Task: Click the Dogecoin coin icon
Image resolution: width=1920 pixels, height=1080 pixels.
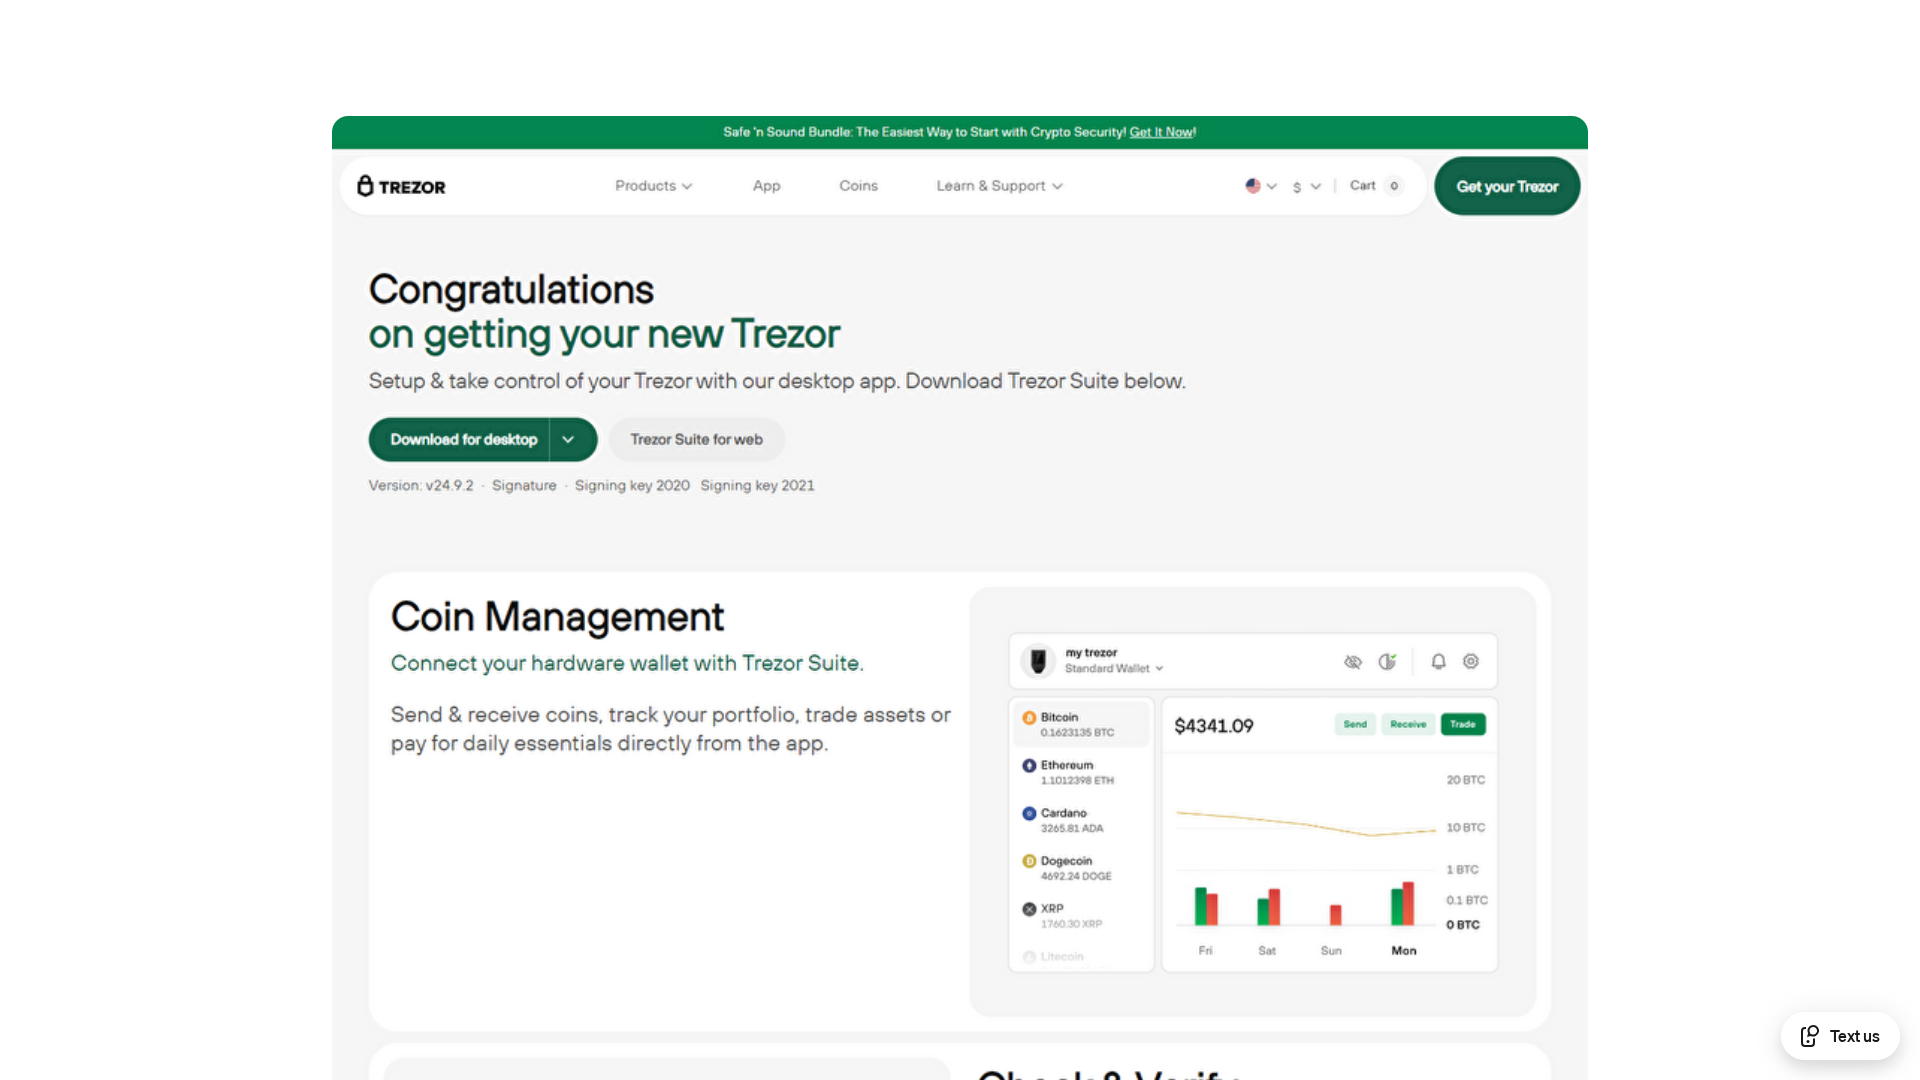Action: [x=1029, y=861]
